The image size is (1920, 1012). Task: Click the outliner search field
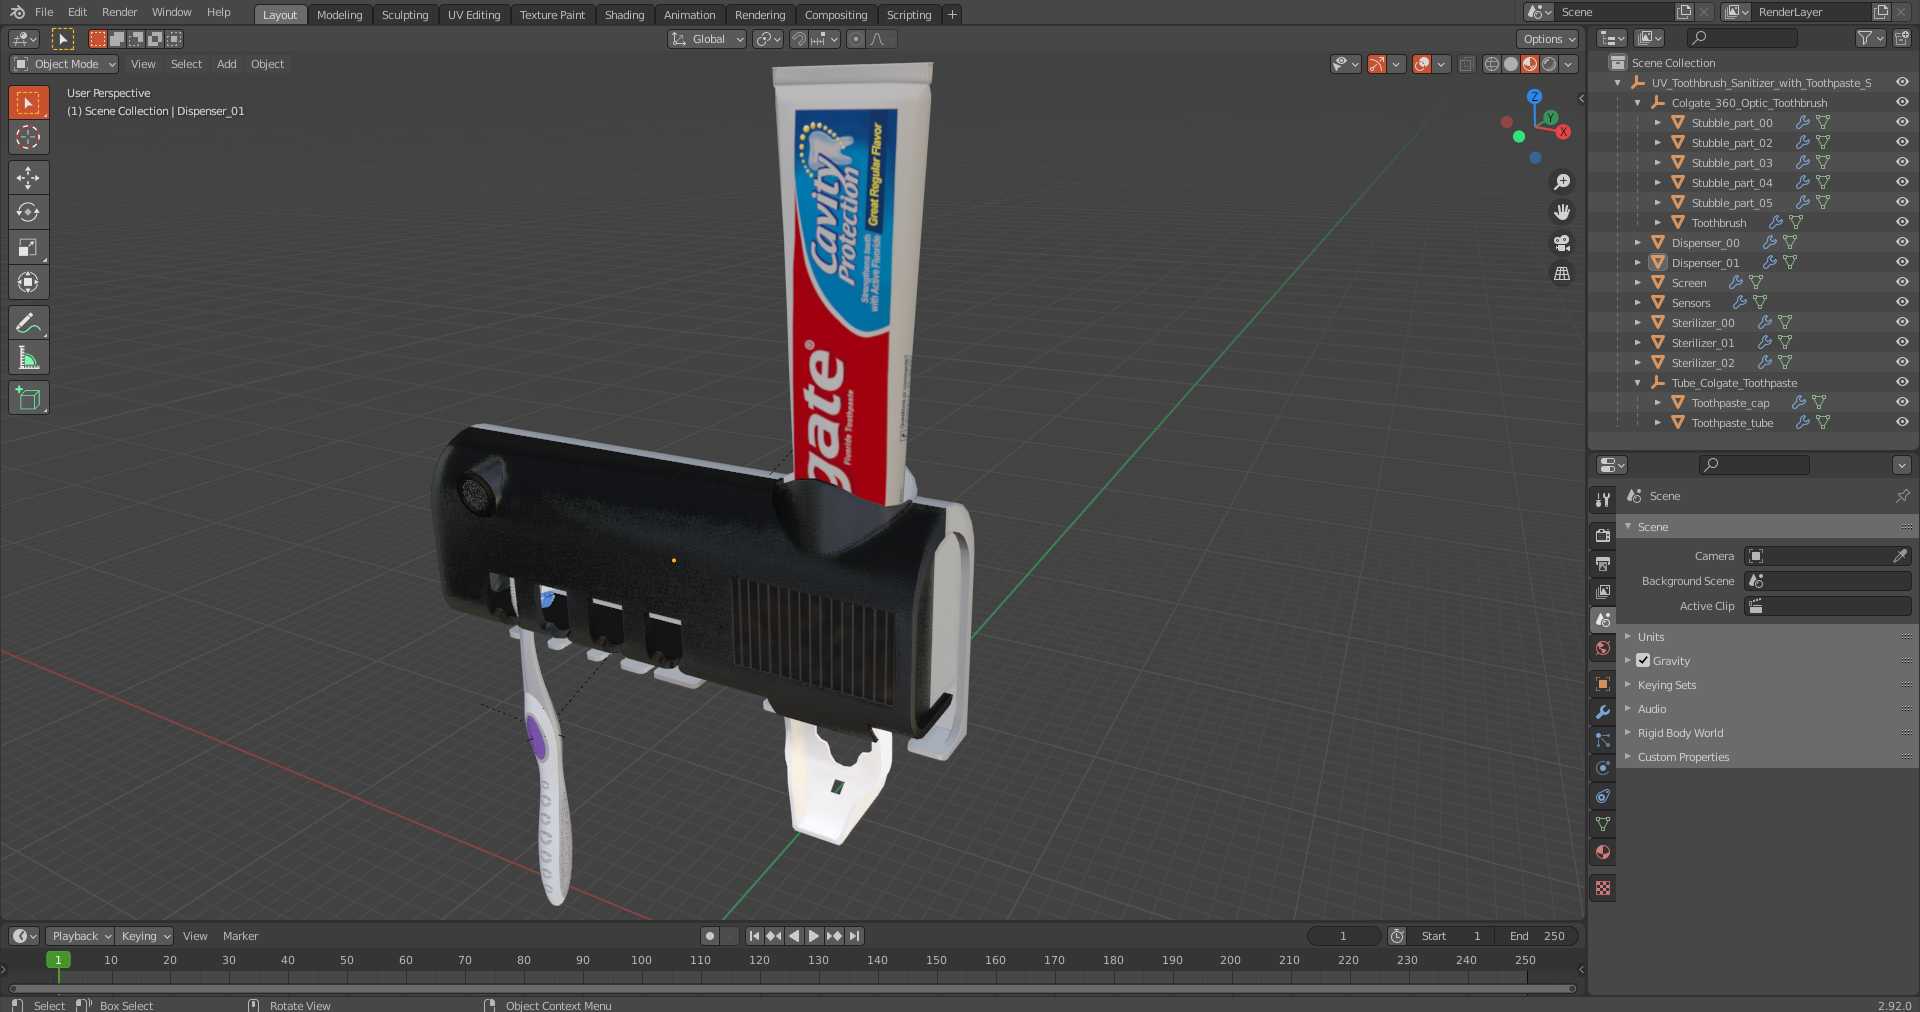[x=1741, y=38]
